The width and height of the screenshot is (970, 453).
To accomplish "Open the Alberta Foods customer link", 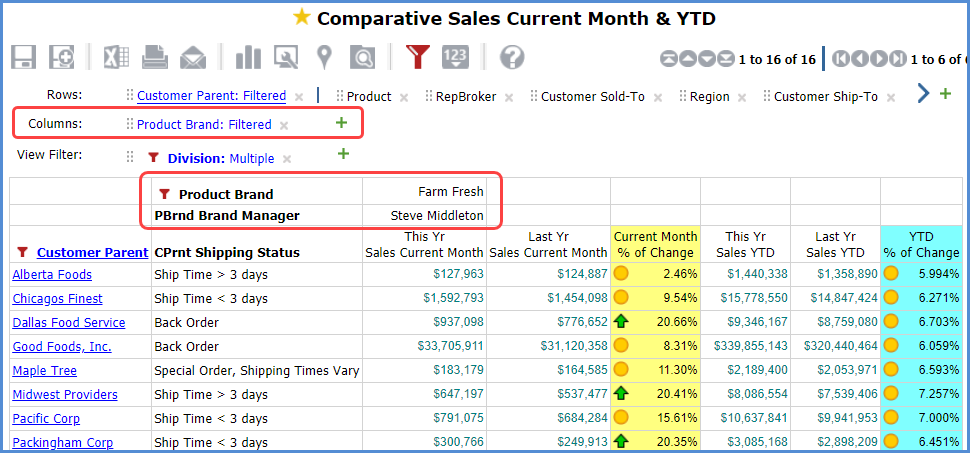I will (52, 275).
